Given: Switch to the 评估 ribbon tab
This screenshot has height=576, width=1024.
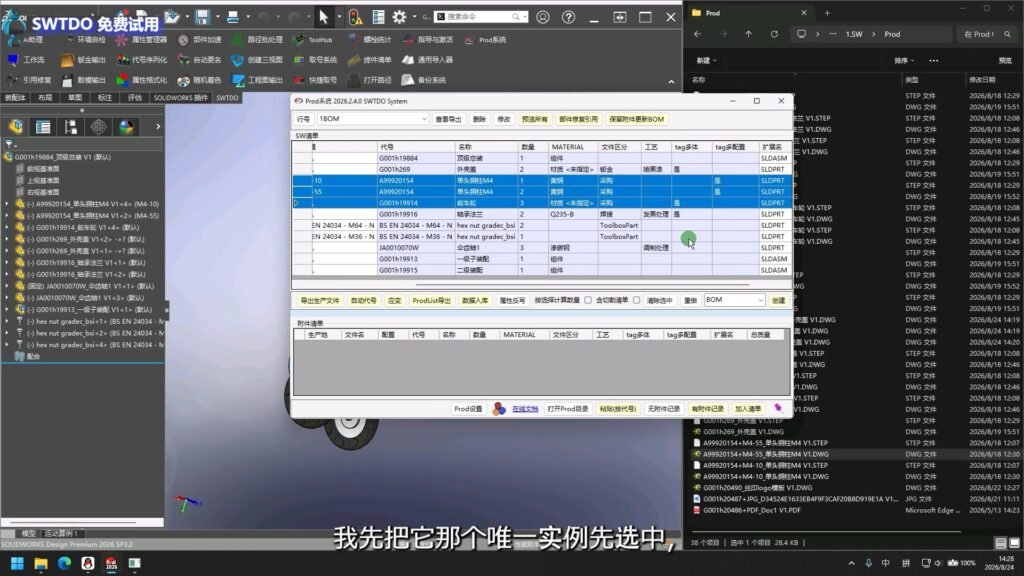Looking at the screenshot, I should tap(135, 98).
